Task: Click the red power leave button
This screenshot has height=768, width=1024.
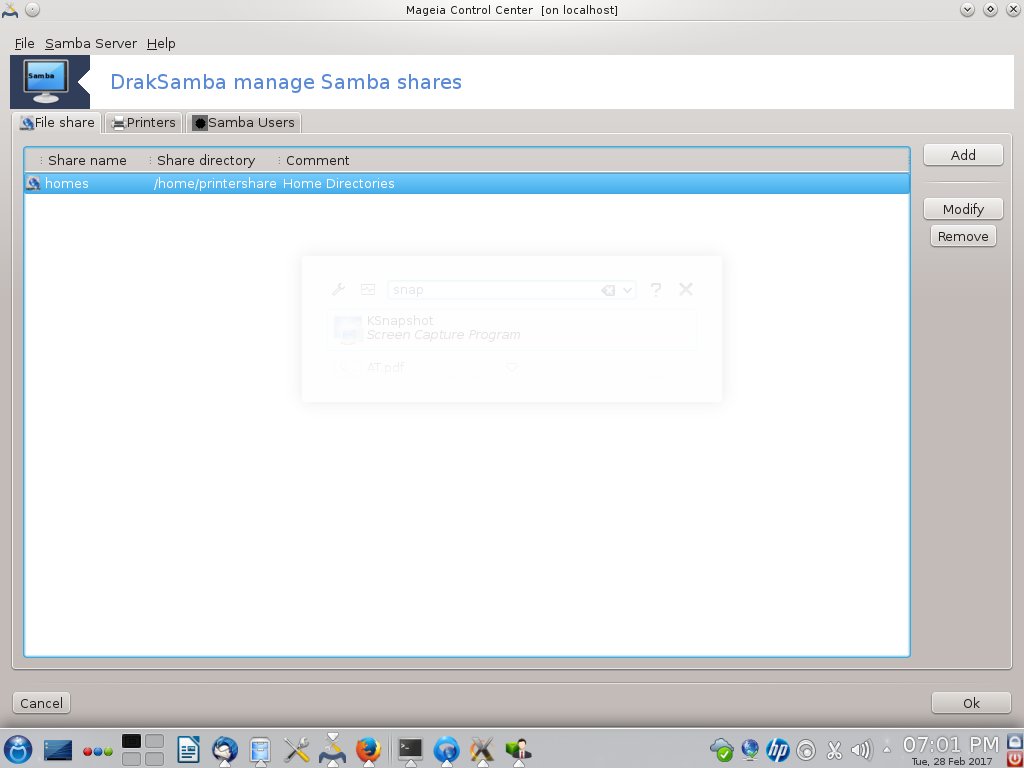Action: coord(1016,759)
